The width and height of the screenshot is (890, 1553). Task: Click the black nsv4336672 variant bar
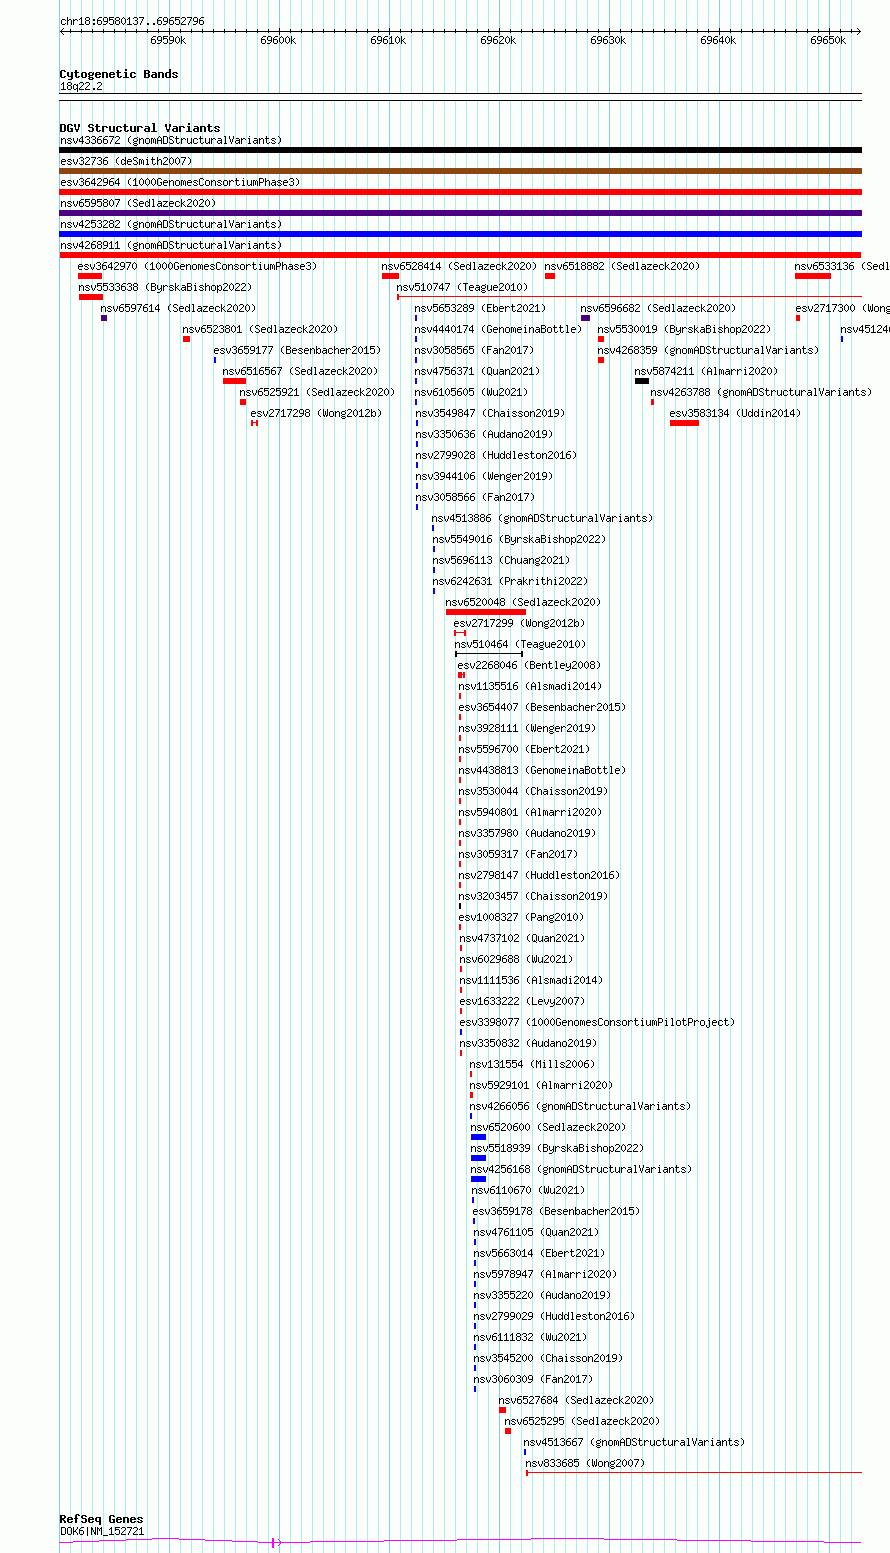[x=460, y=150]
